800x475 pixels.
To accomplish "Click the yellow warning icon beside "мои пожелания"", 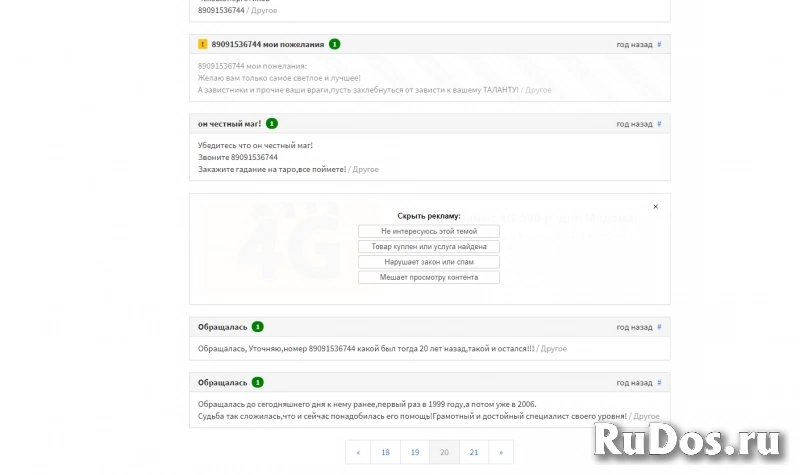I will coord(203,44).
